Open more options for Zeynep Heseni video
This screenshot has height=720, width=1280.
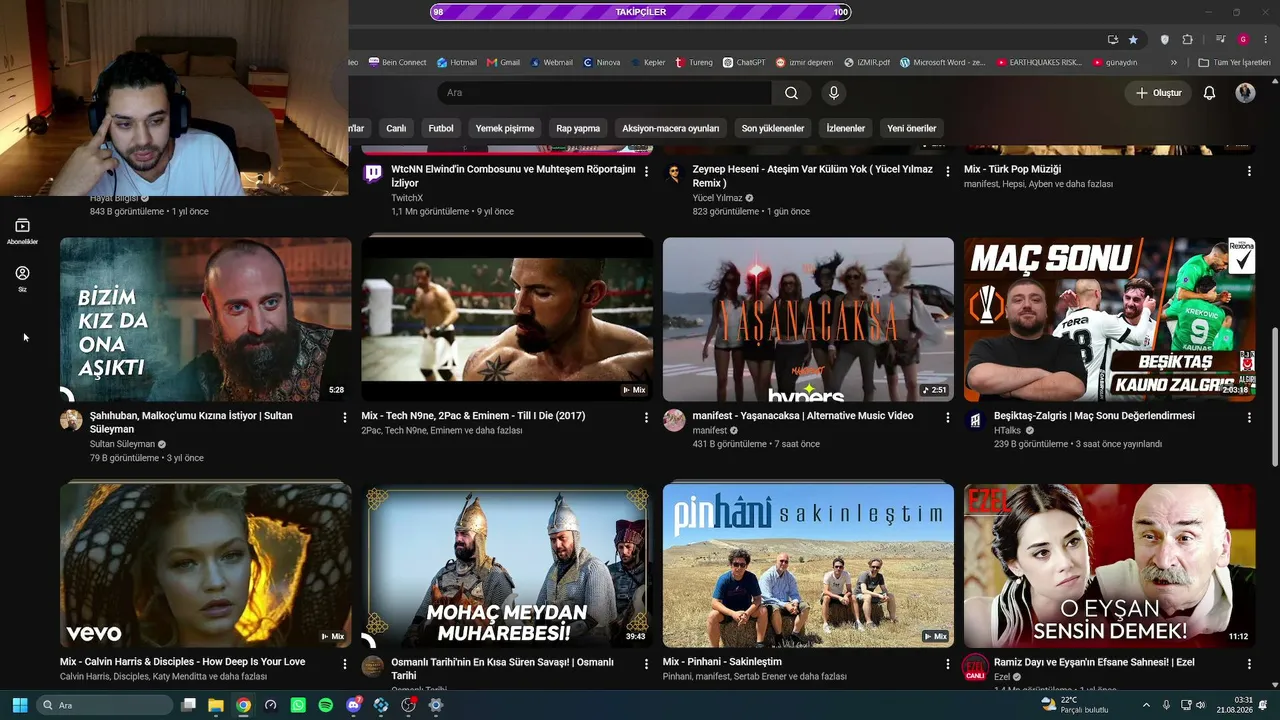click(x=948, y=171)
